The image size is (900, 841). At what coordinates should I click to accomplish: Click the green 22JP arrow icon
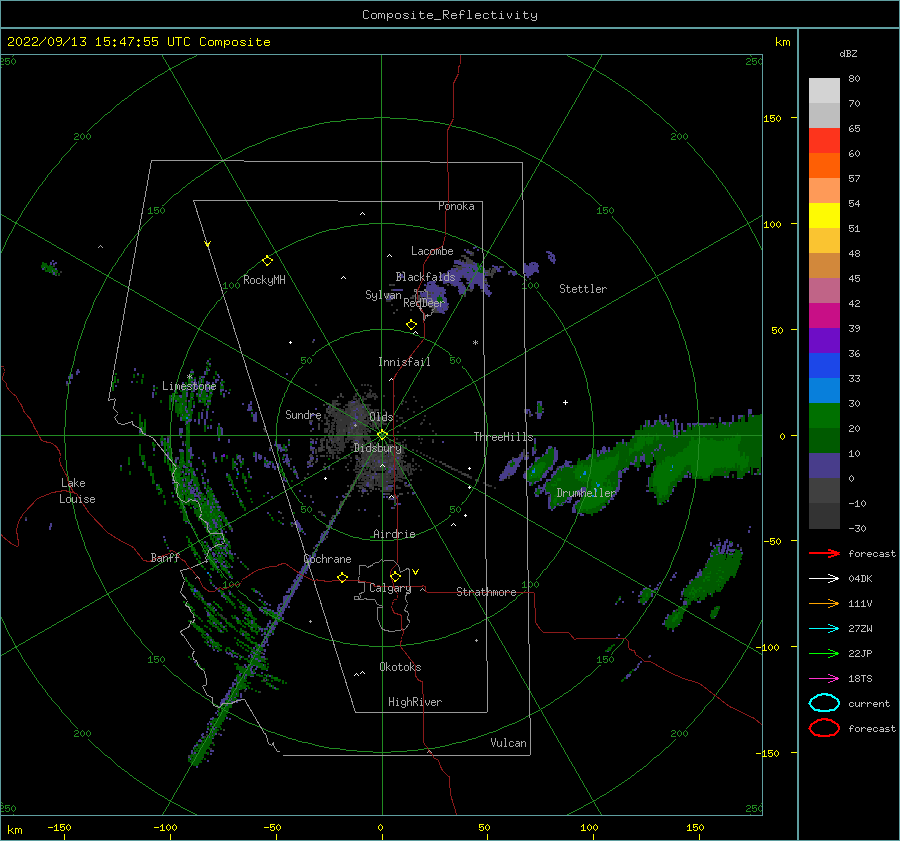[x=824, y=653]
